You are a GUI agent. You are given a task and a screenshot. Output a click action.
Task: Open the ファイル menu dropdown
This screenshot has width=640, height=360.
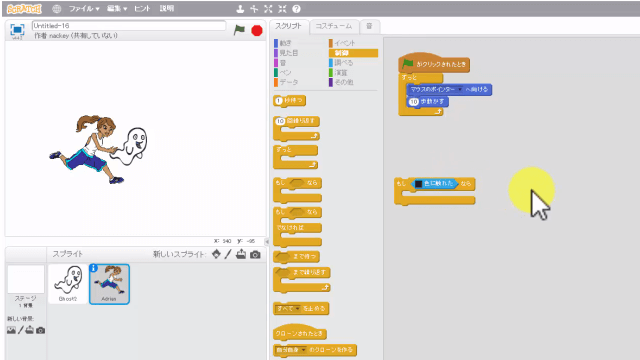[84, 9]
